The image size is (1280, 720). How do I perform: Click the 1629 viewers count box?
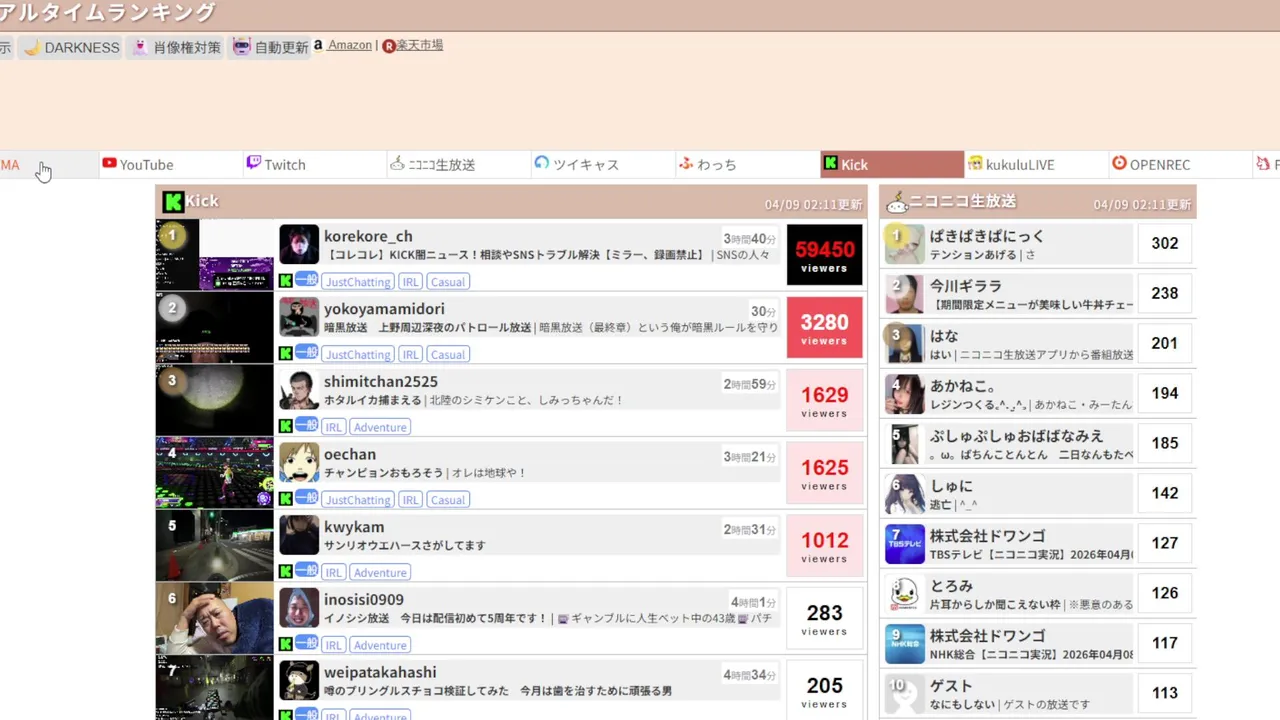point(824,400)
